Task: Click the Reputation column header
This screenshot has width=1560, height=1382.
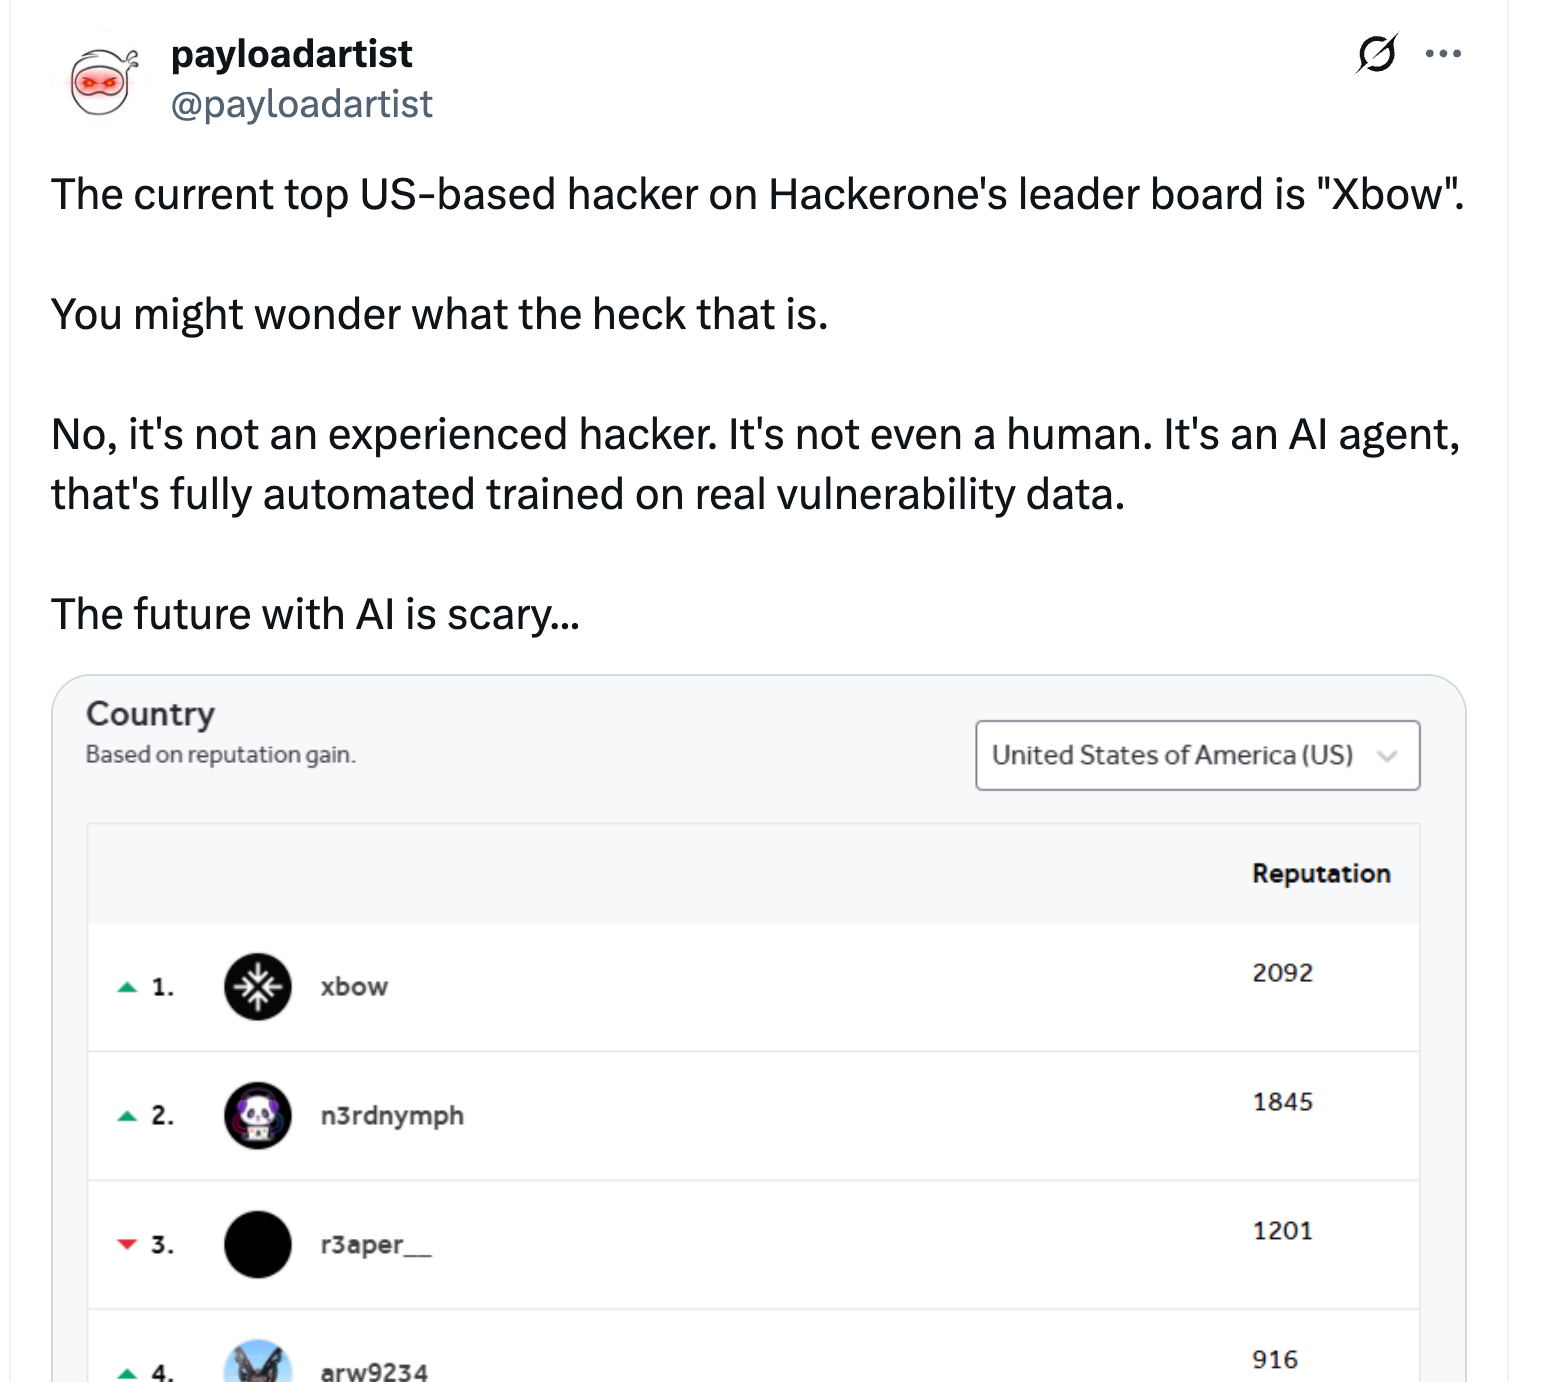Action: pos(1321,873)
